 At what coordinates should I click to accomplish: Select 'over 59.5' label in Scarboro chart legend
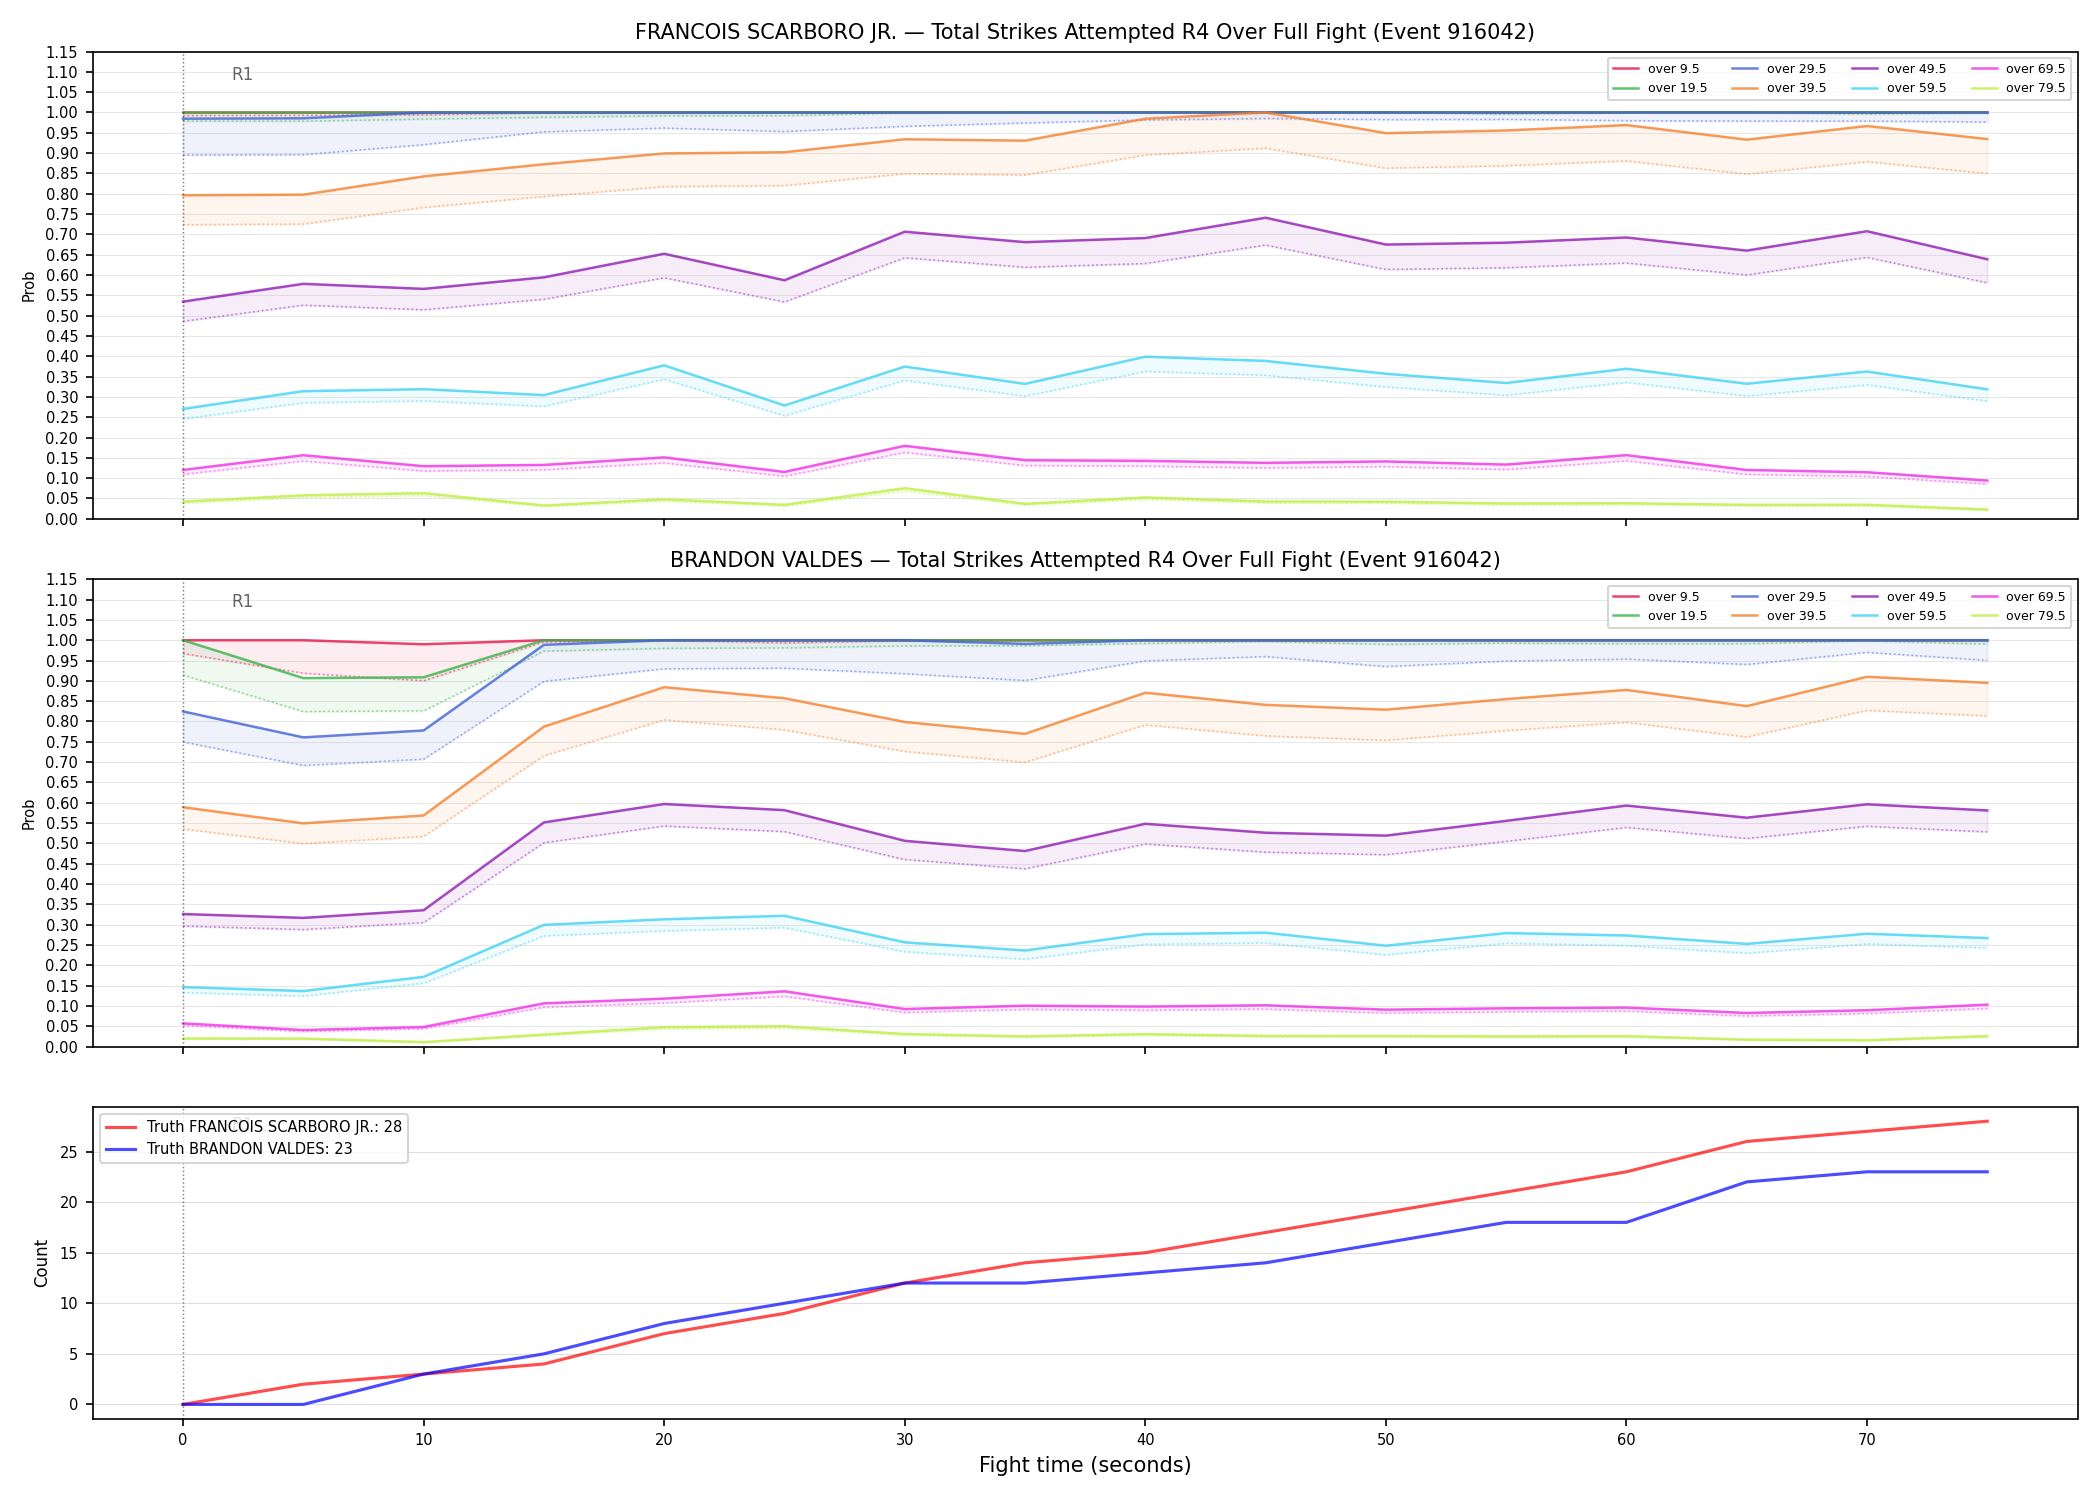(1916, 88)
